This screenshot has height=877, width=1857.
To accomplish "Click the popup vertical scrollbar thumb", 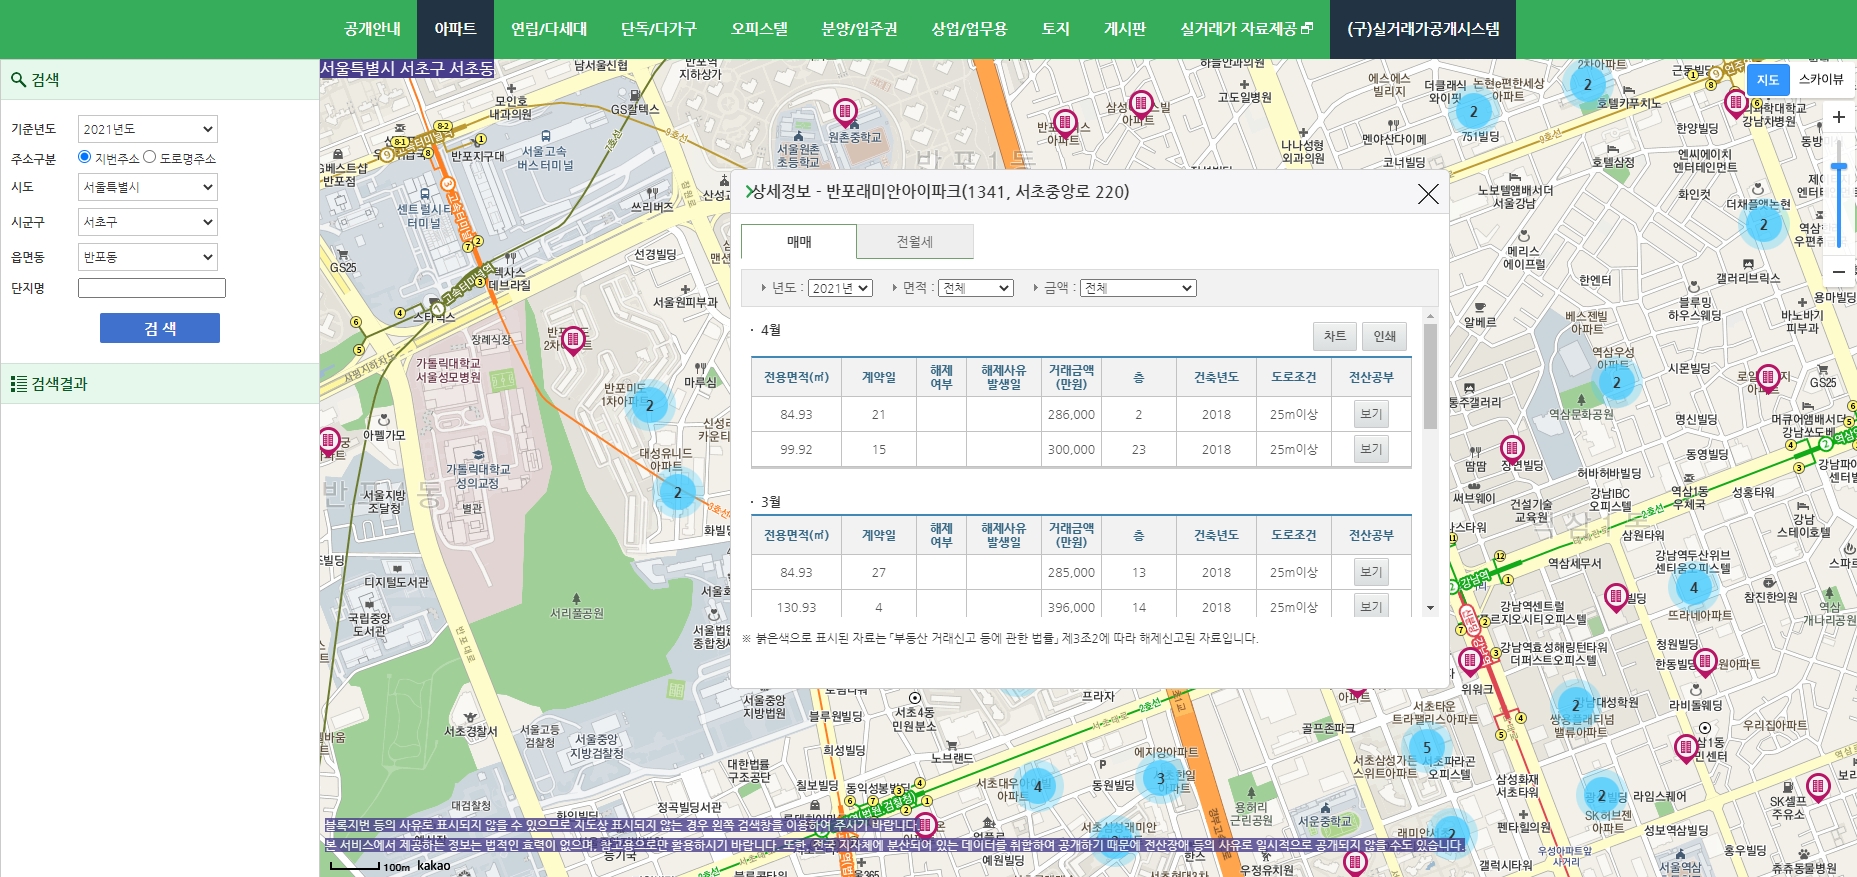I will coord(1430,376).
